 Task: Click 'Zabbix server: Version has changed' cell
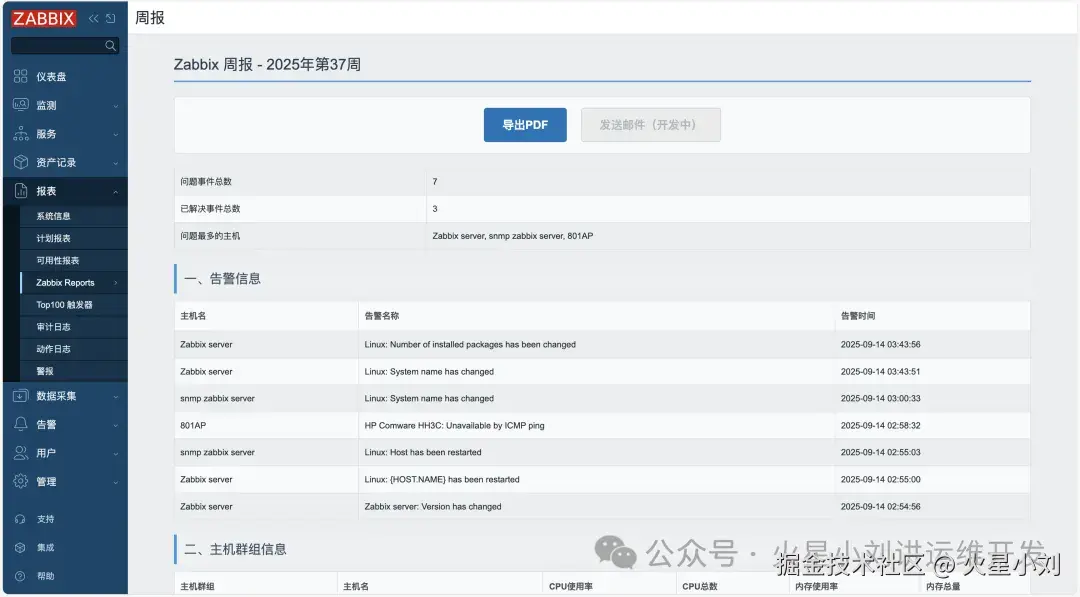point(433,506)
